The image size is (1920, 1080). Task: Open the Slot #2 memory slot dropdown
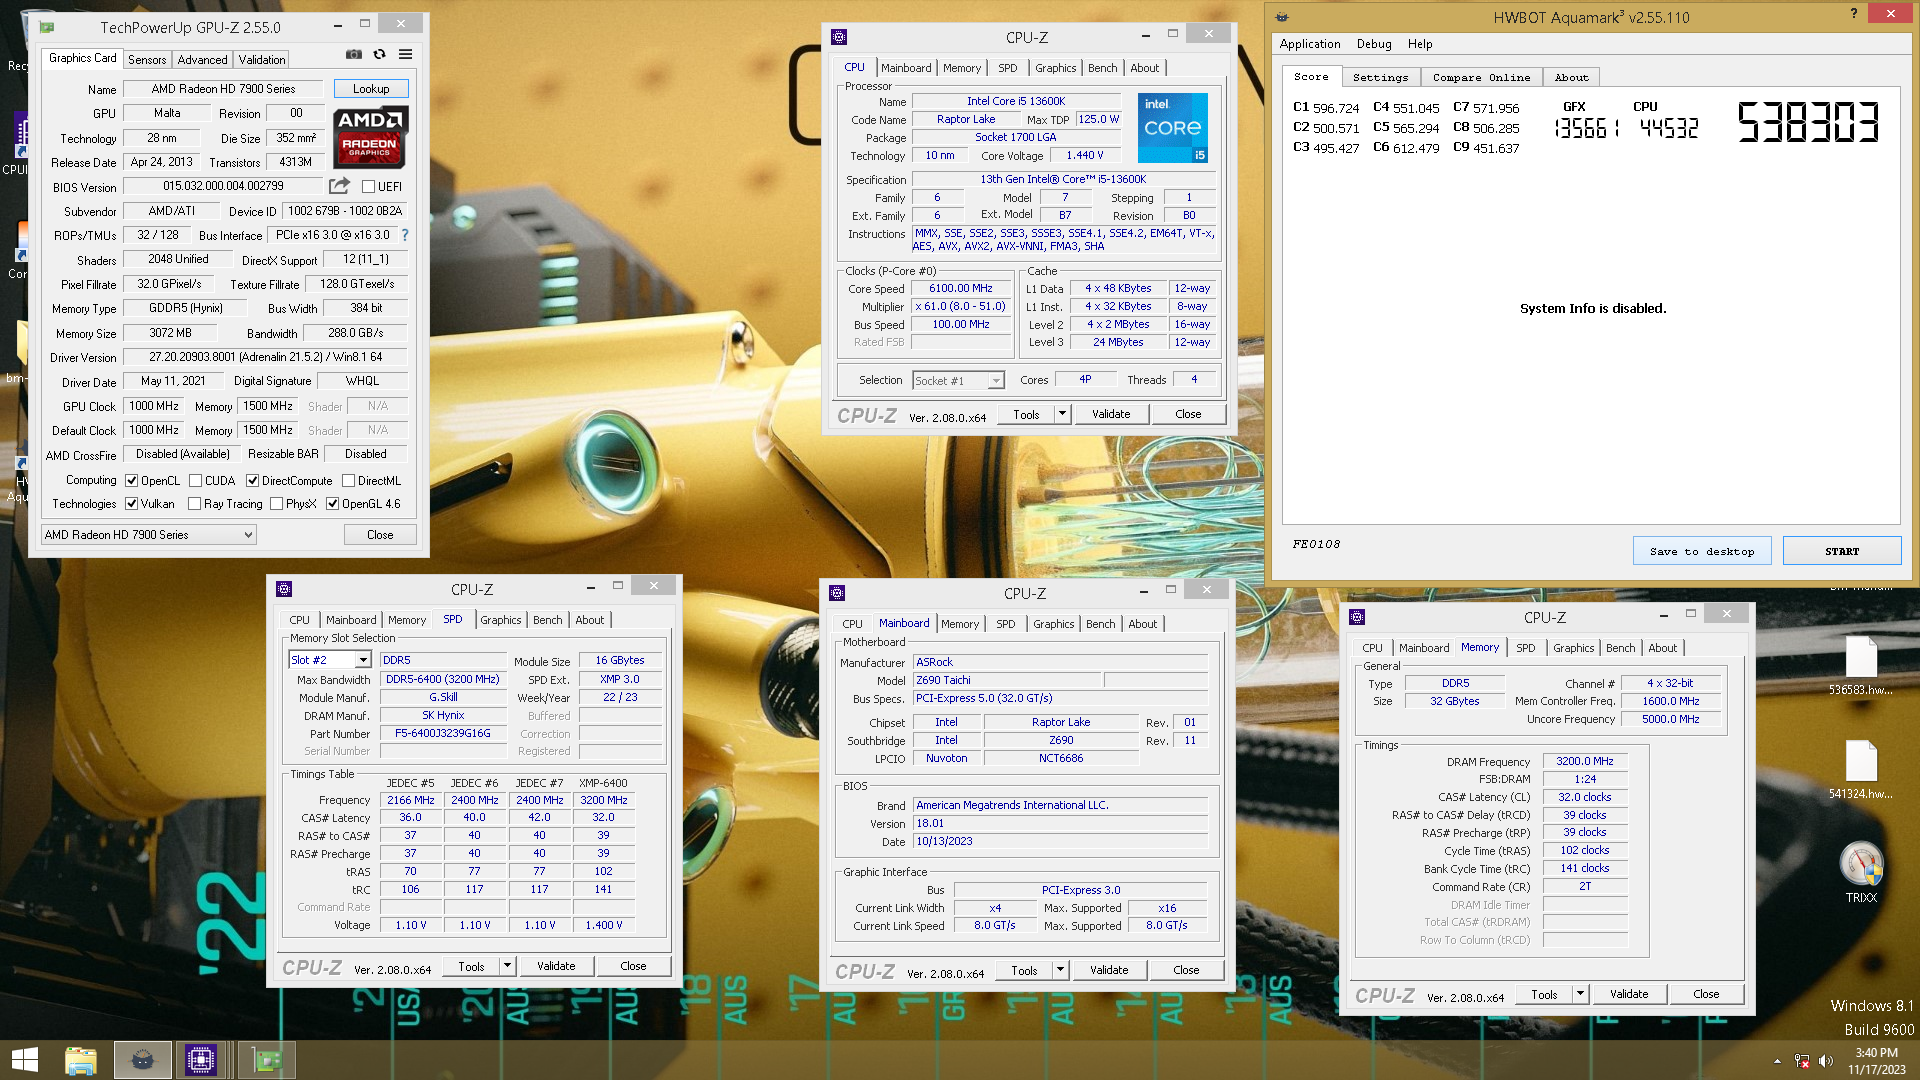[x=330, y=660]
